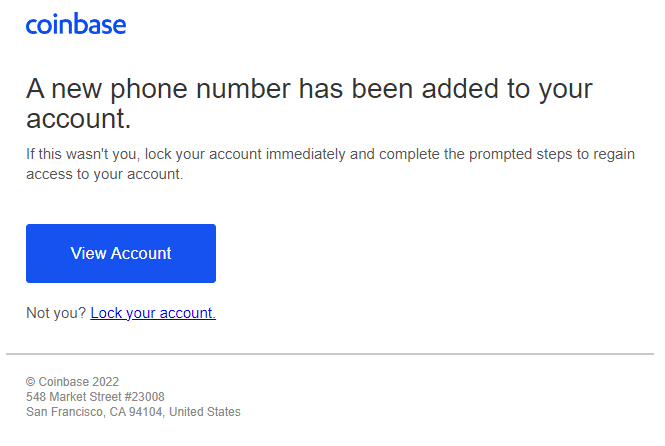
Task: Click the '© Coinbase 2022' footer text
Action: (x=72, y=382)
